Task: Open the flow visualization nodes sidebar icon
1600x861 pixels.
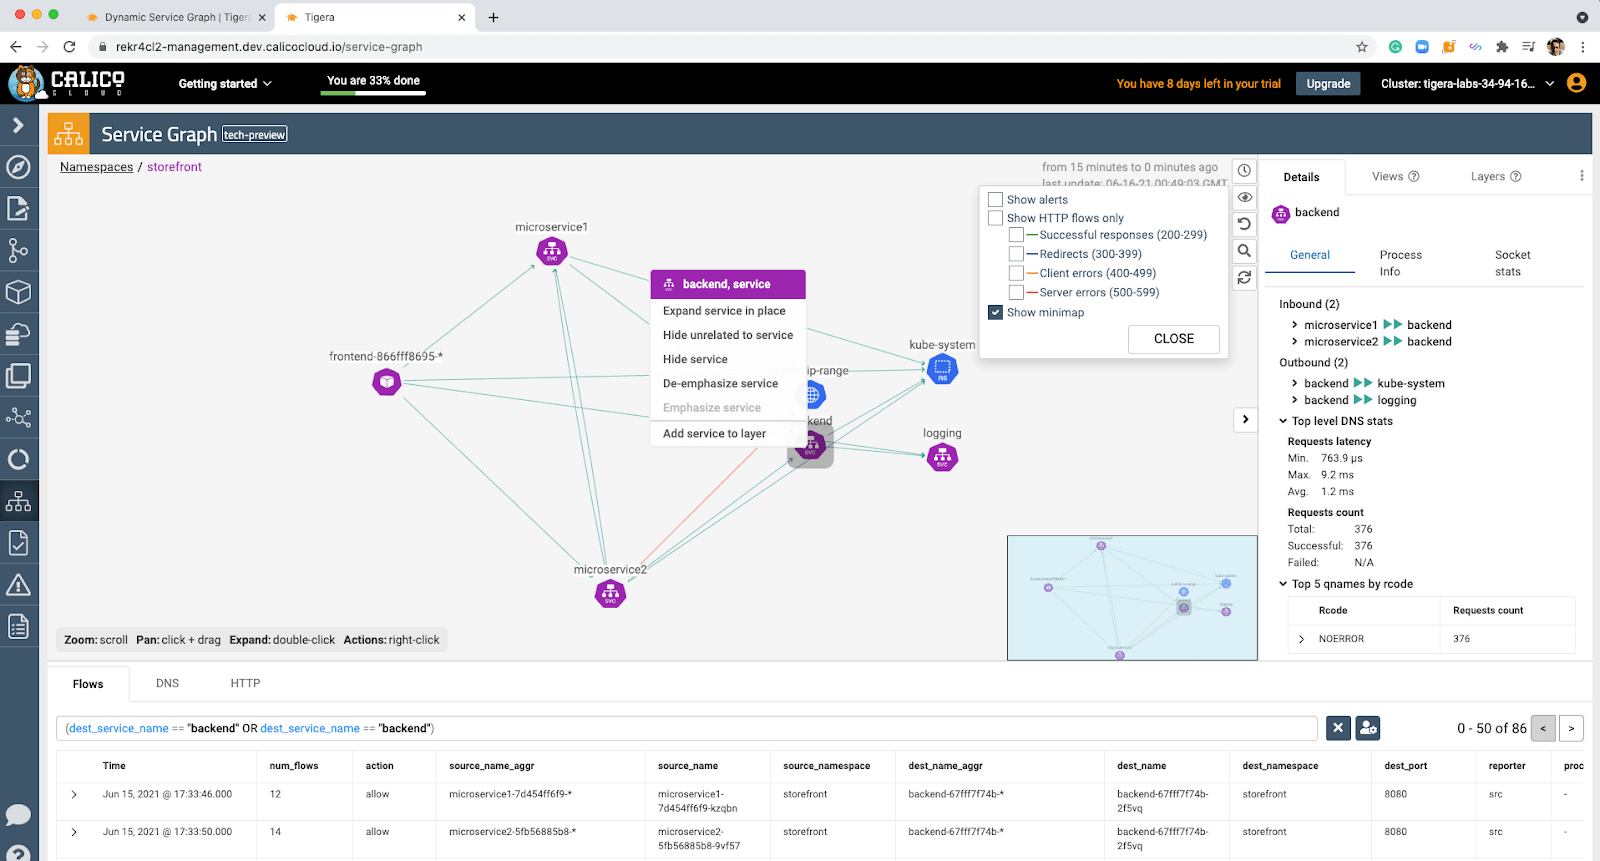Action: click(18, 417)
